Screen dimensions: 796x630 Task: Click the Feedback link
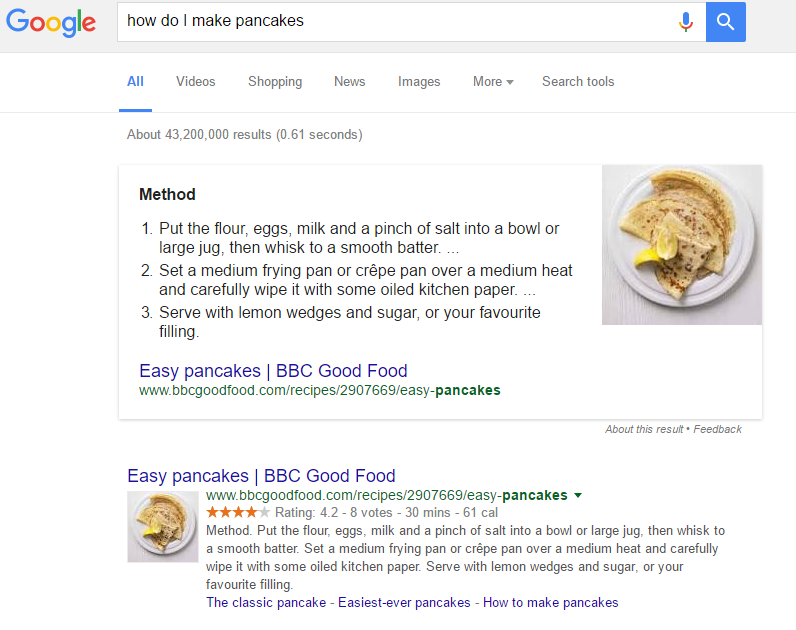(x=718, y=429)
